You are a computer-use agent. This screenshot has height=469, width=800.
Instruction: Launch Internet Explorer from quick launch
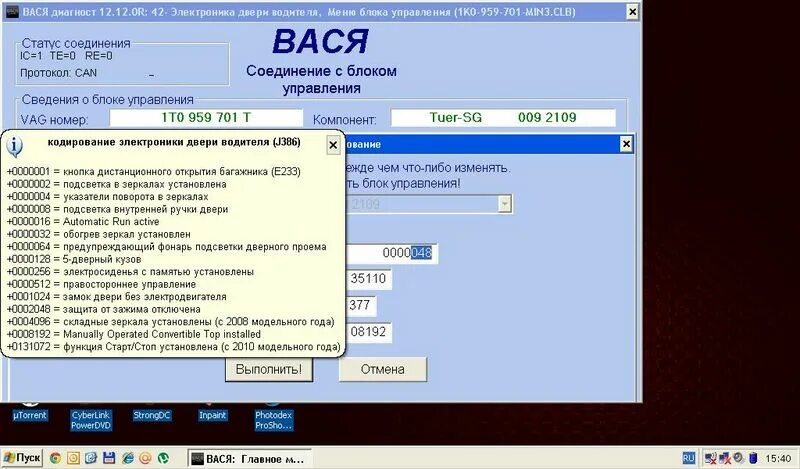(127, 458)
